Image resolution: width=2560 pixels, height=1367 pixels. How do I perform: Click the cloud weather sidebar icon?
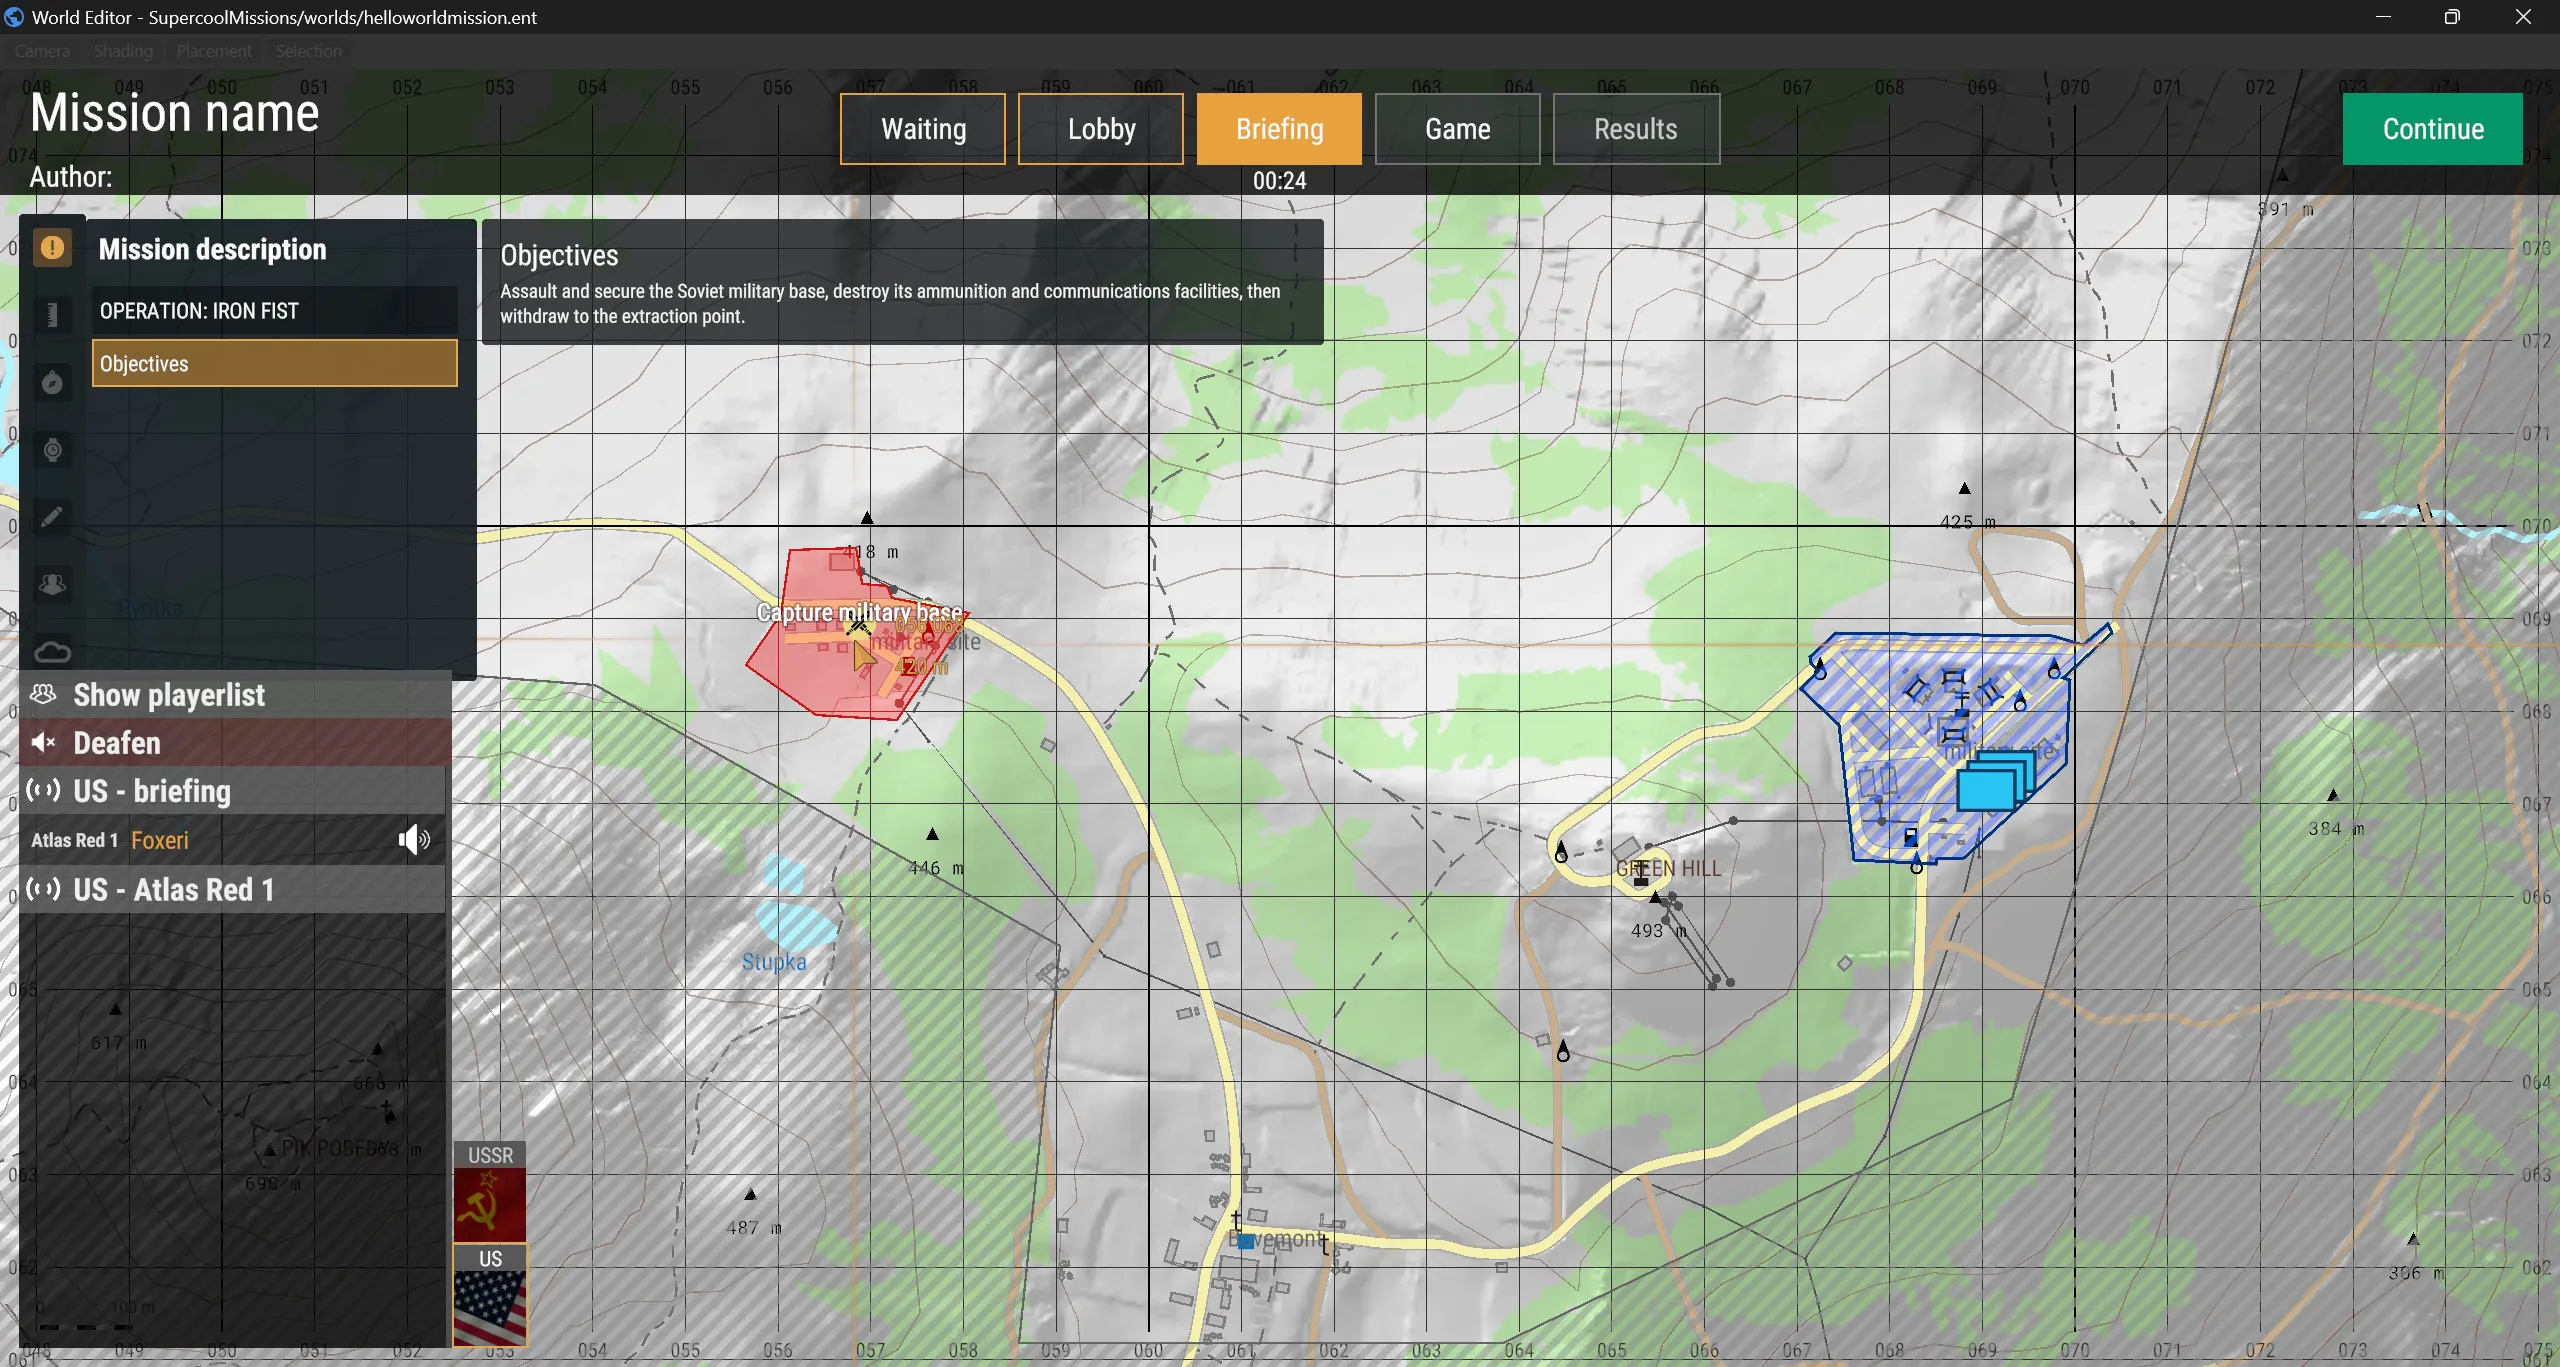tap(52, 652)
